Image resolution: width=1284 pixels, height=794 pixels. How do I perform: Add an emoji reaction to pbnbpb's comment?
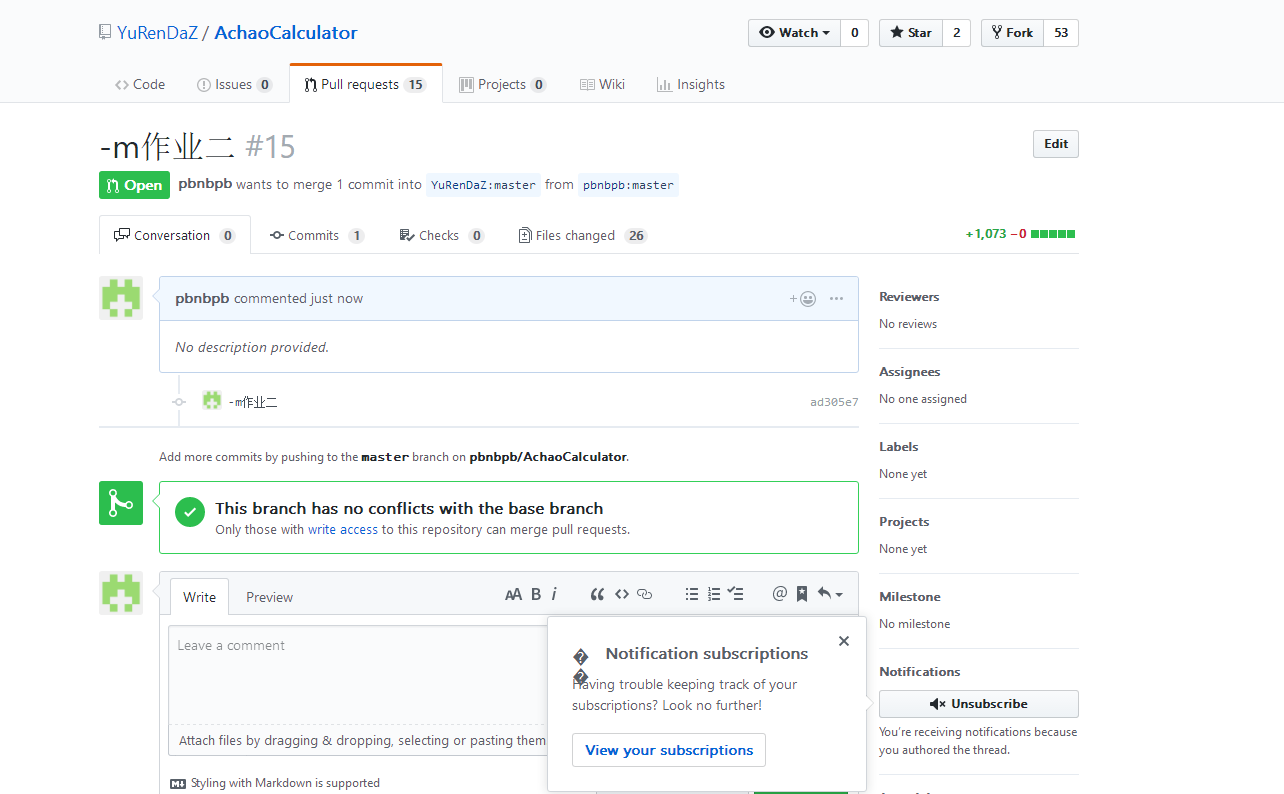pyautogui.click(x=803, y=298)
